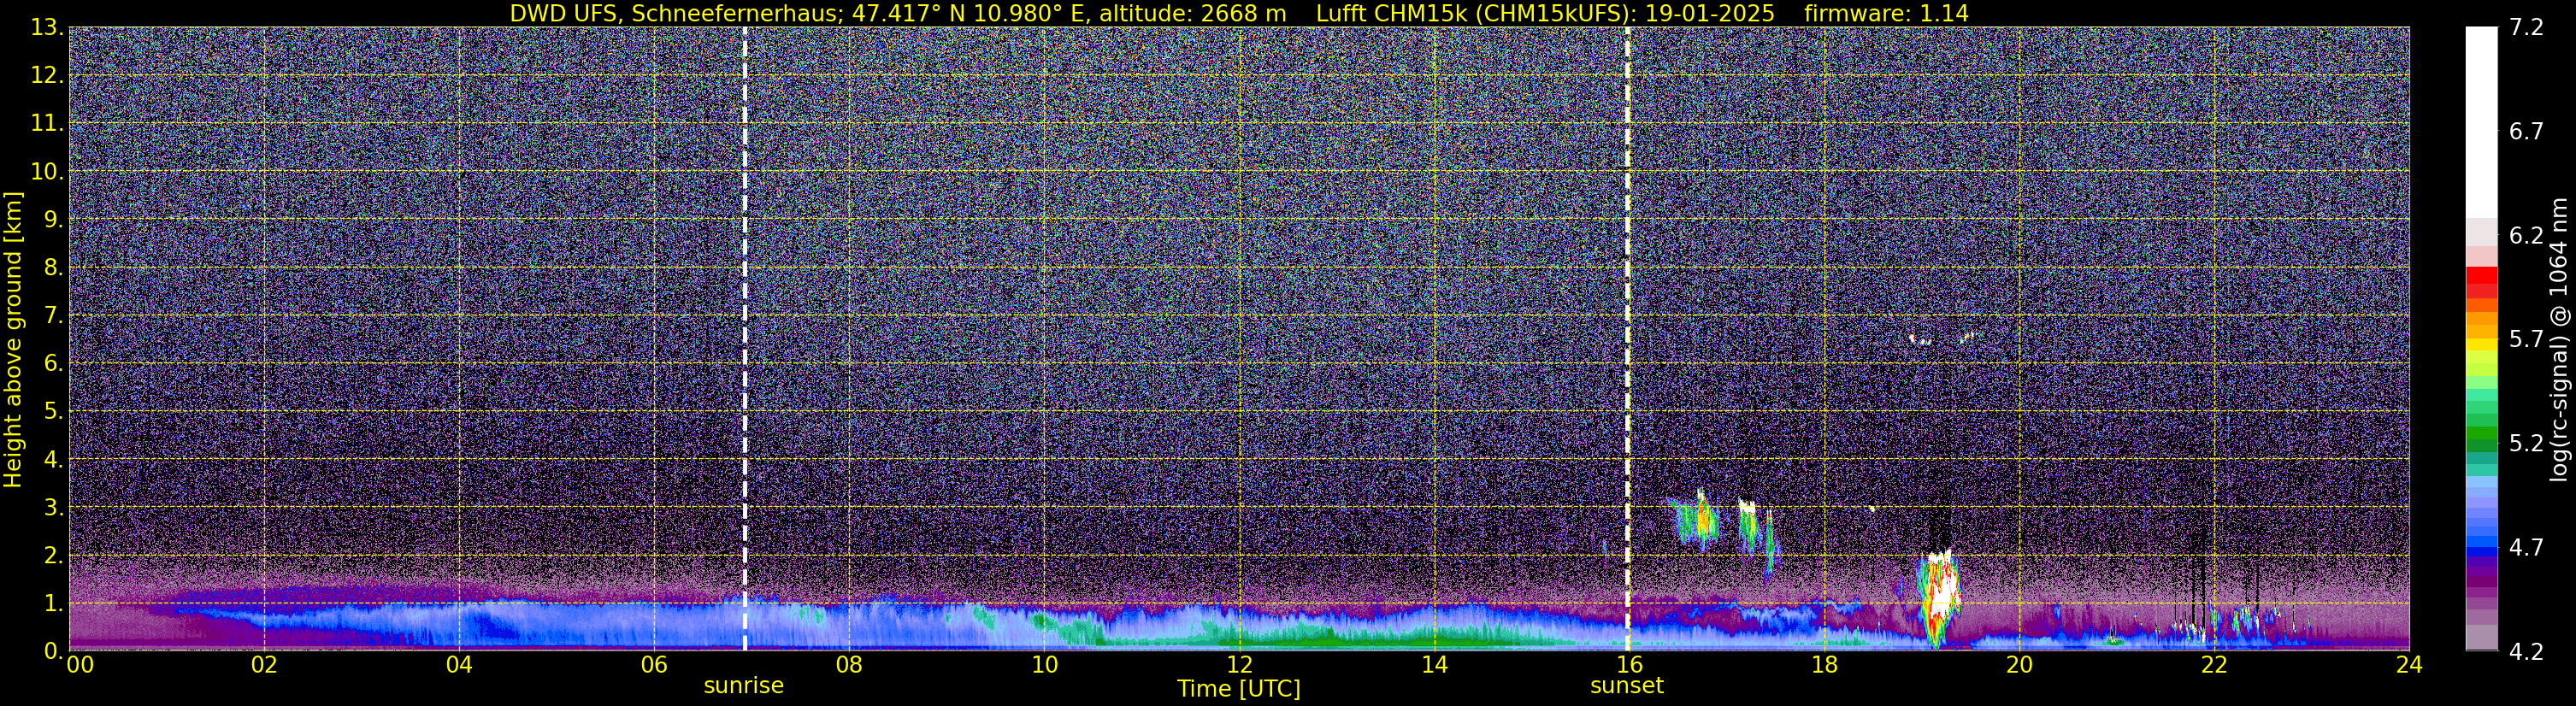Click the white top section of the colorbar
The height and width of the screenshot is (706, 2576).
2481,121
